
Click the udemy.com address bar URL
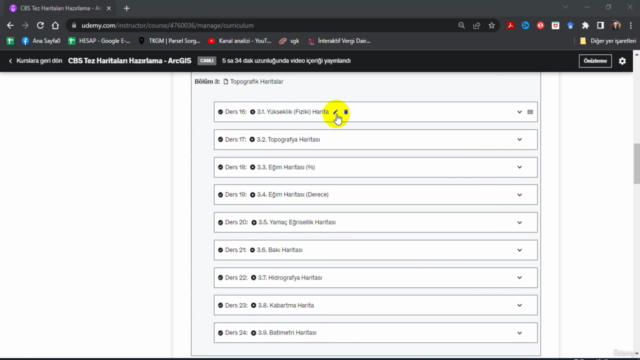point(167,25)
